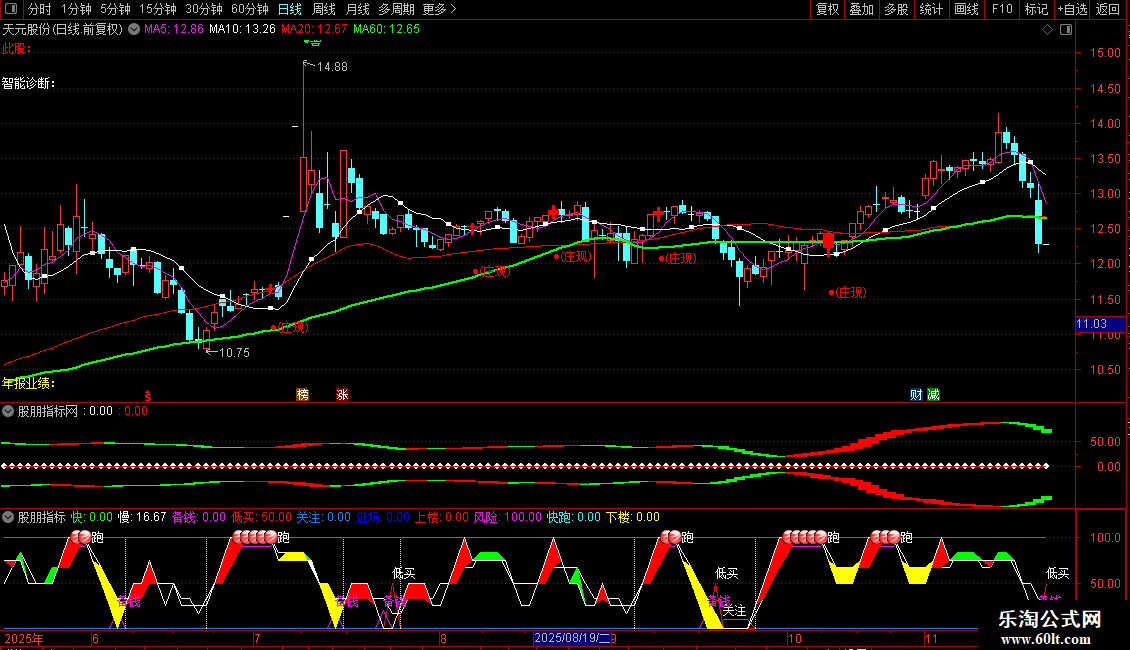Click the red 'S' event marker

point(148,396)
